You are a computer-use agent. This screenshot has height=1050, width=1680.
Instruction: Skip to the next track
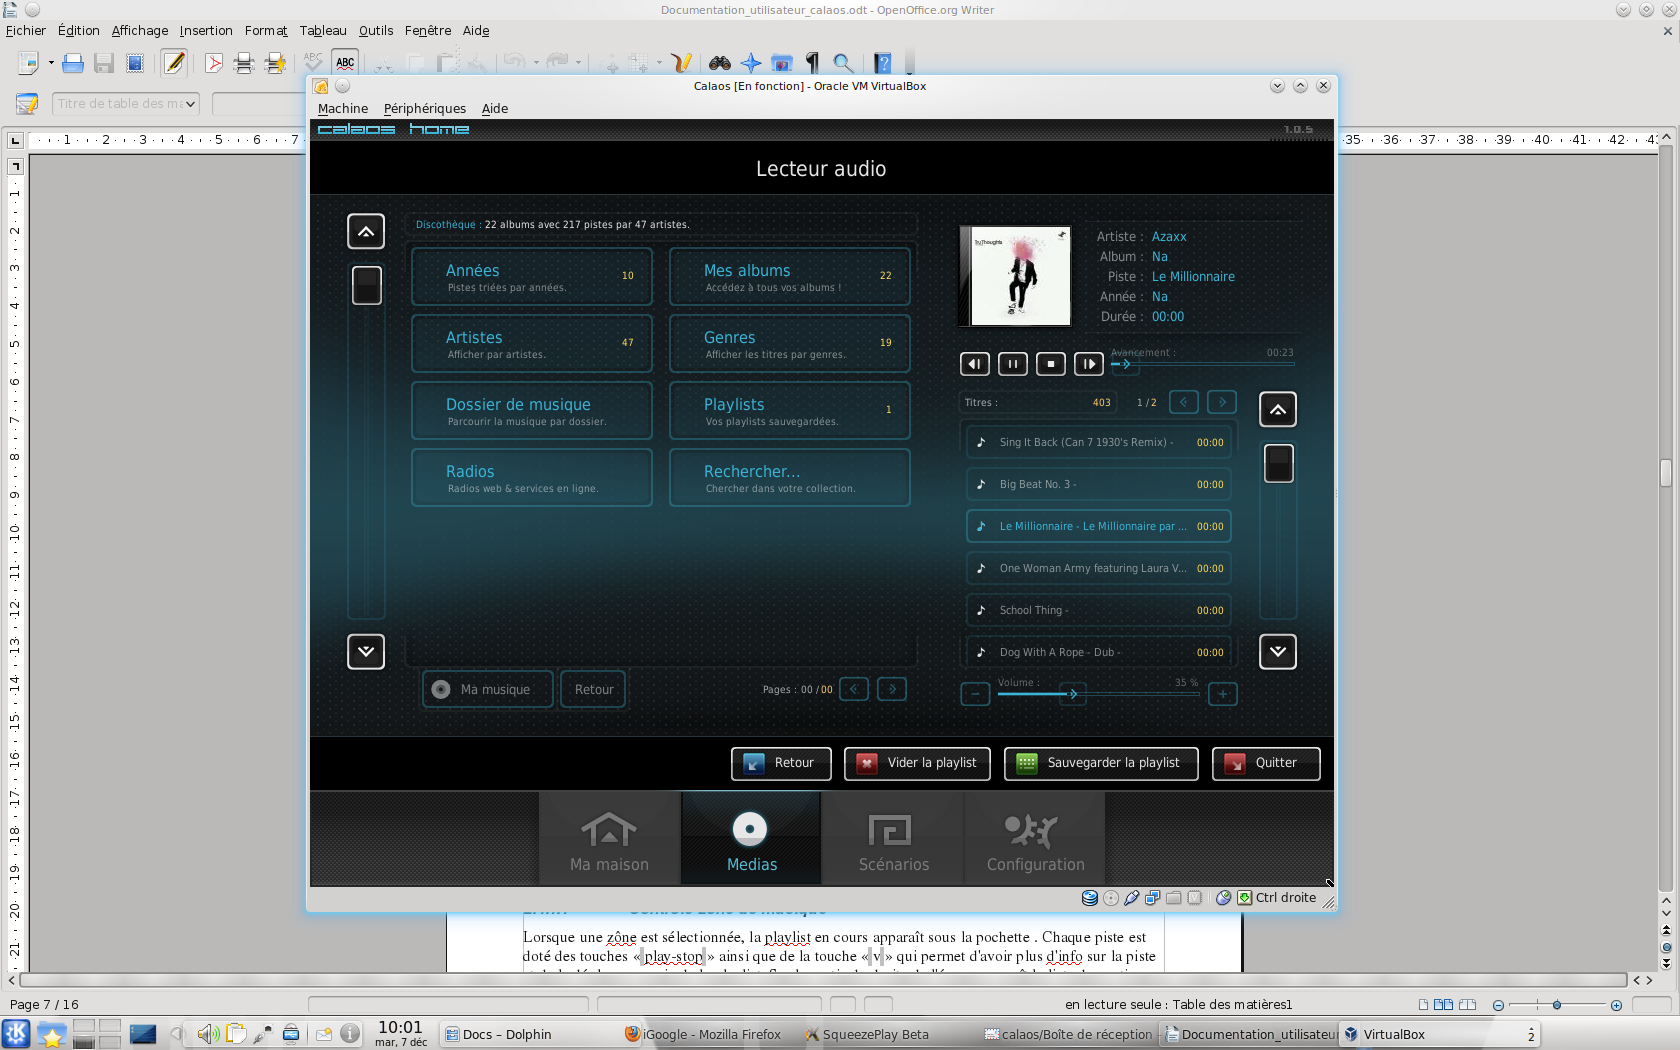[1089, 364]
